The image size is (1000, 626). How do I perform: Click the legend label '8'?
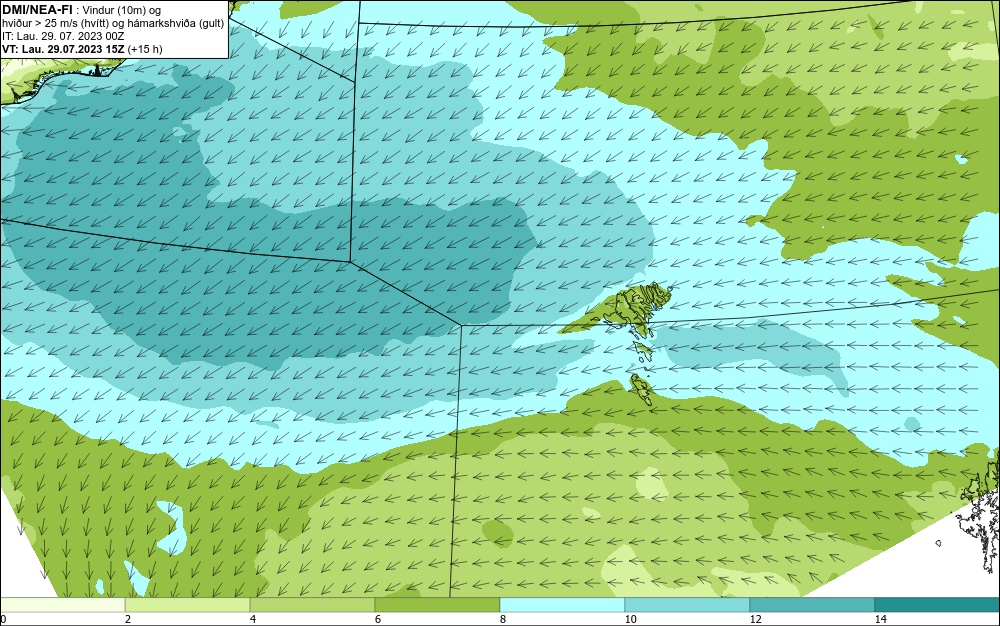503,619
